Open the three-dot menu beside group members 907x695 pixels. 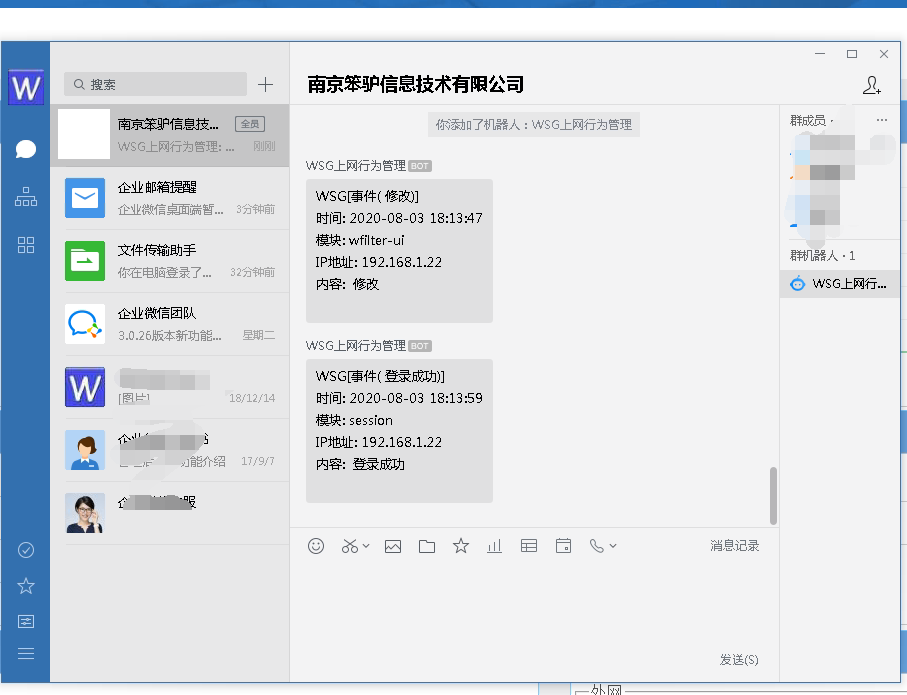tap(881, 120)
